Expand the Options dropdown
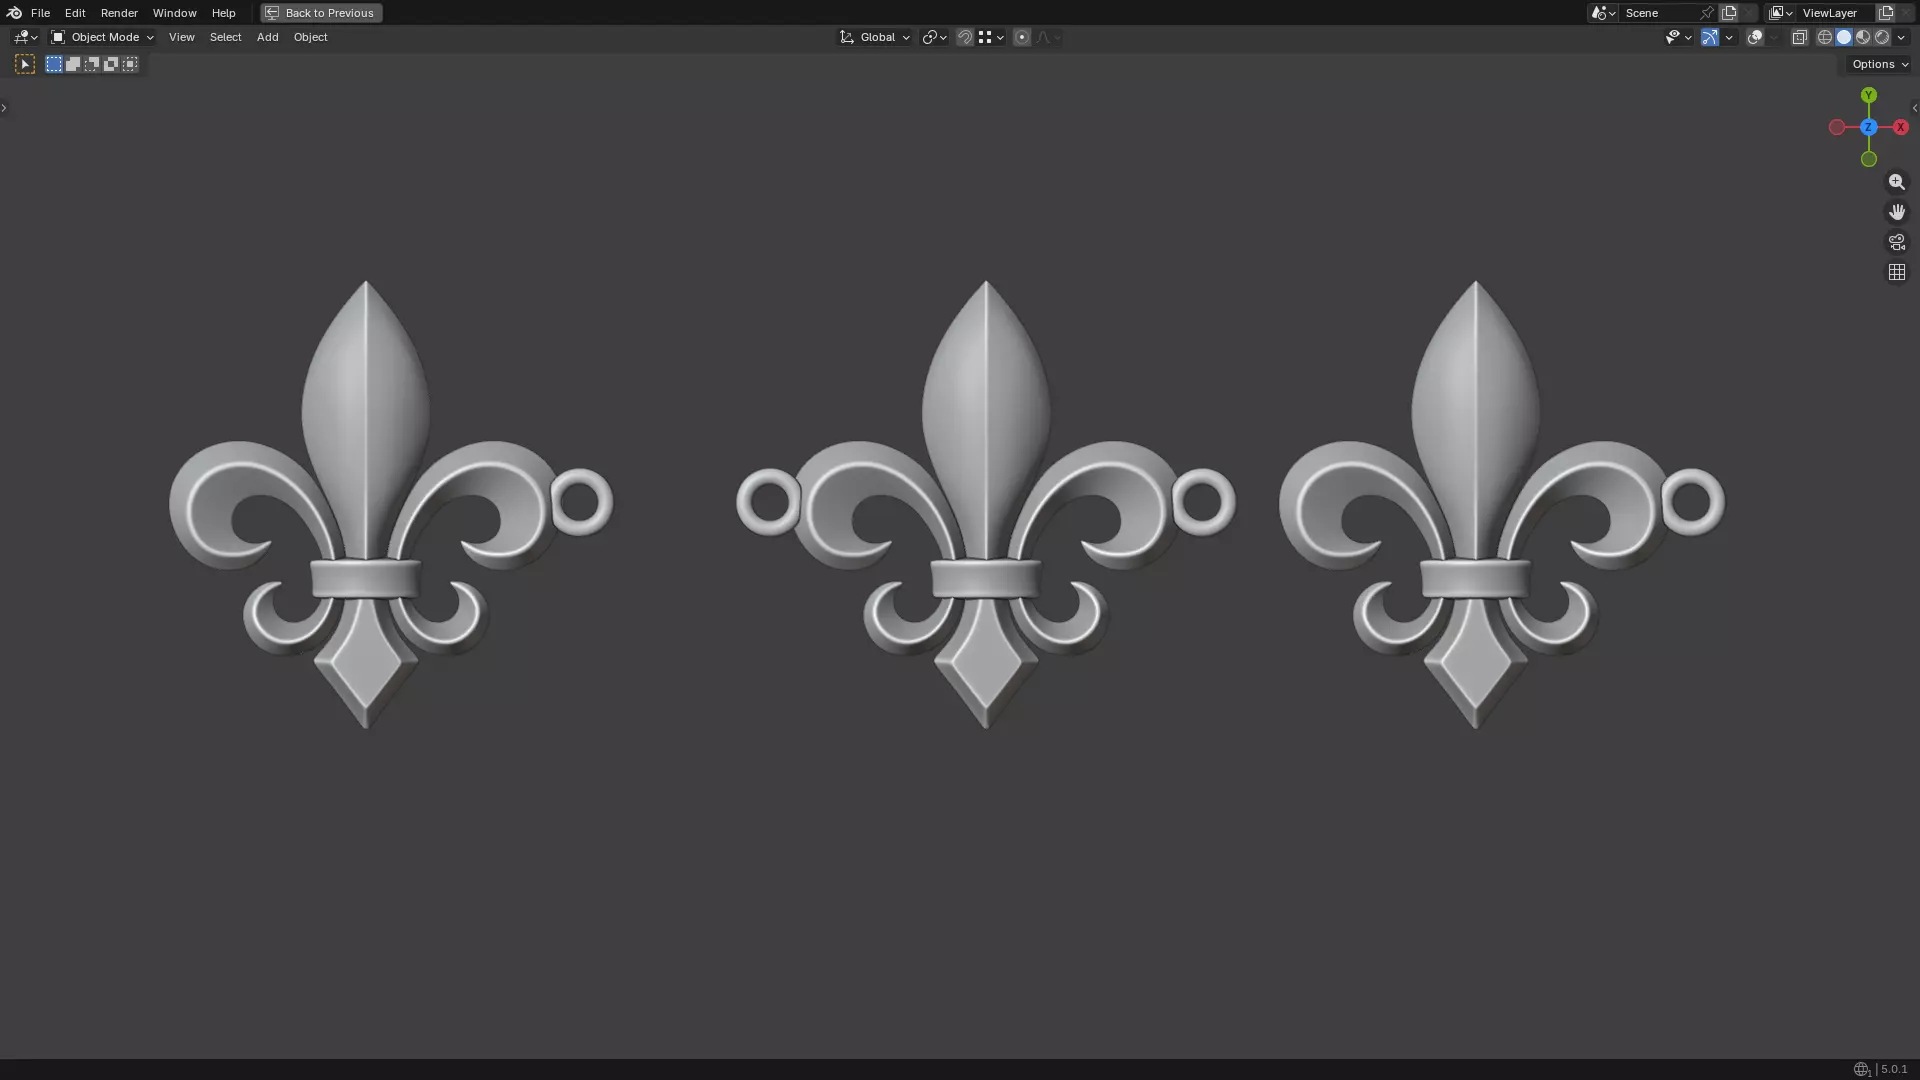 pyautogui.click(x=1879, y=64)
